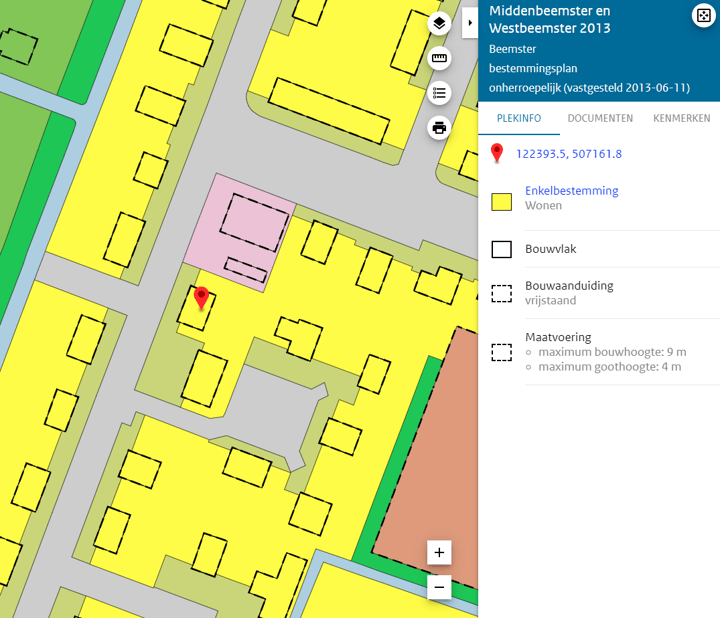The image size is (720, 618).
Task: Click the orange-brown zone on the map
Action: 430,450
